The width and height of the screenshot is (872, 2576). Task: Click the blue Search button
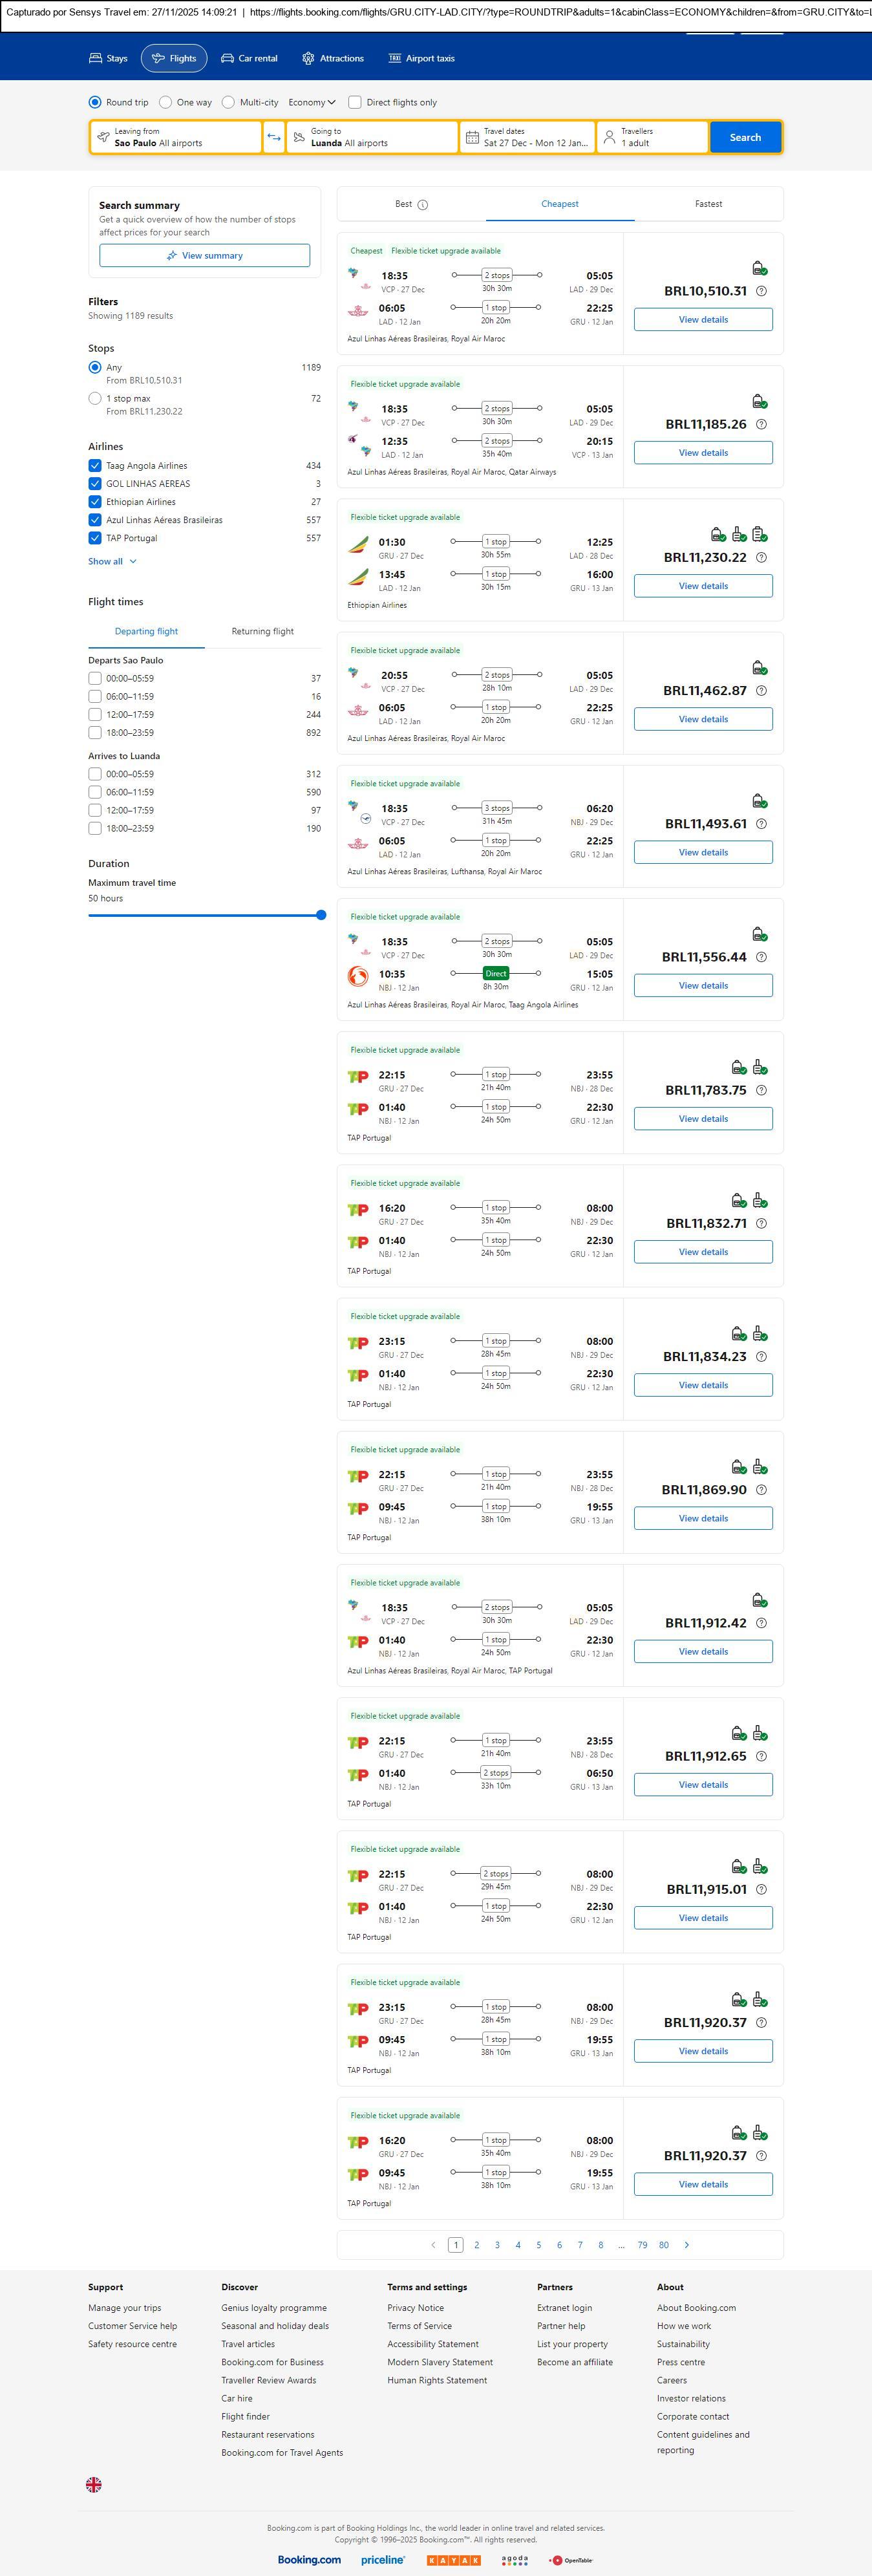click(x=745, y=137)
